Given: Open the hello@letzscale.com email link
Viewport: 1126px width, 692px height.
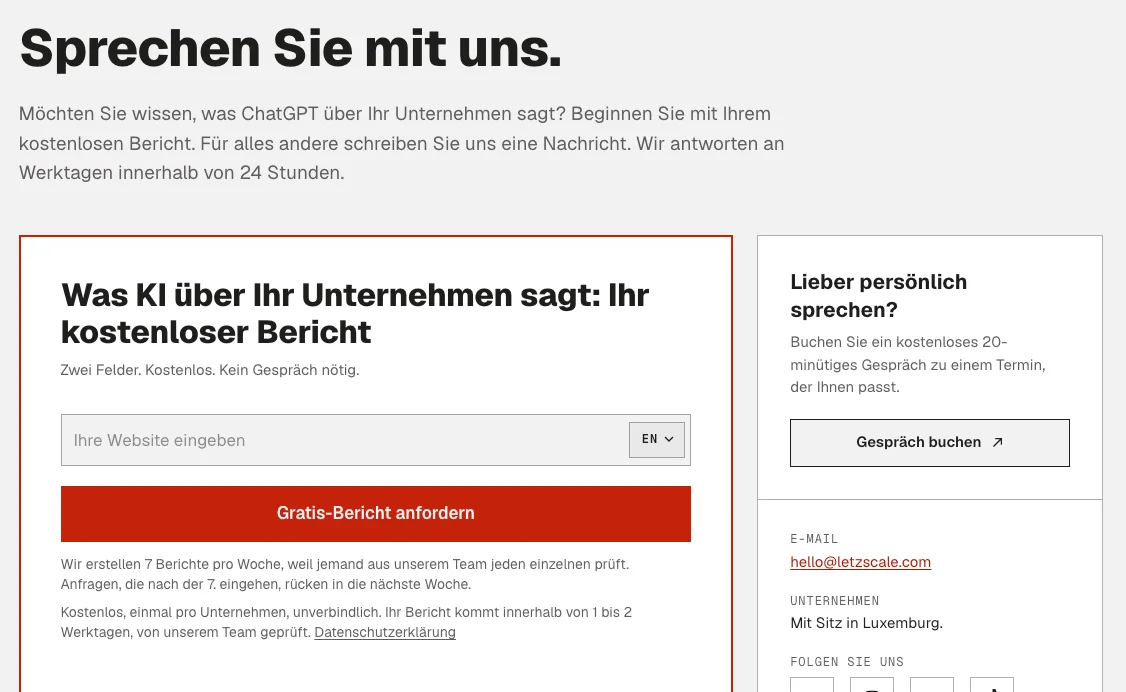Looking at the screenshot, I should click(860, 562).
